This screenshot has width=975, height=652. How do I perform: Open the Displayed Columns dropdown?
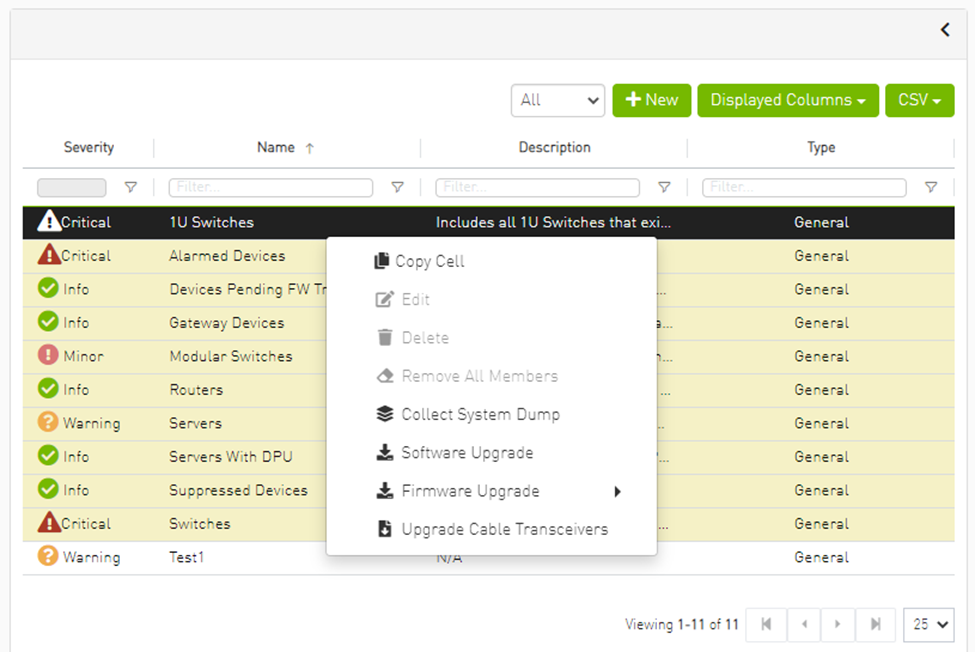pyautogui.click(x=787, y=100)
